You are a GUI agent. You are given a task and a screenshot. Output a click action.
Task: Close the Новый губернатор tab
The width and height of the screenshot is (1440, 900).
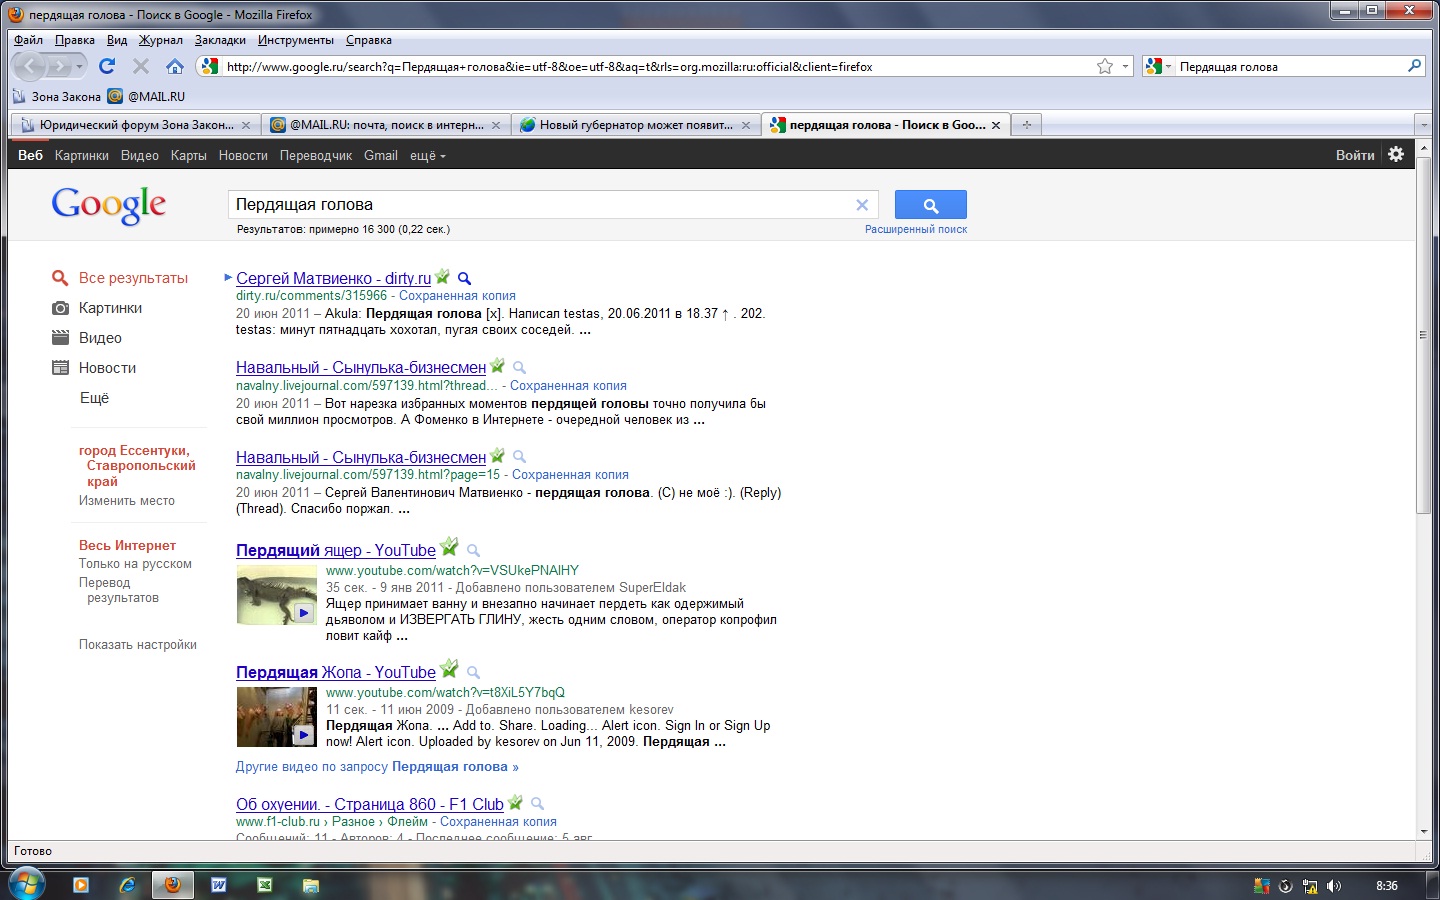(x=745, y=125)
